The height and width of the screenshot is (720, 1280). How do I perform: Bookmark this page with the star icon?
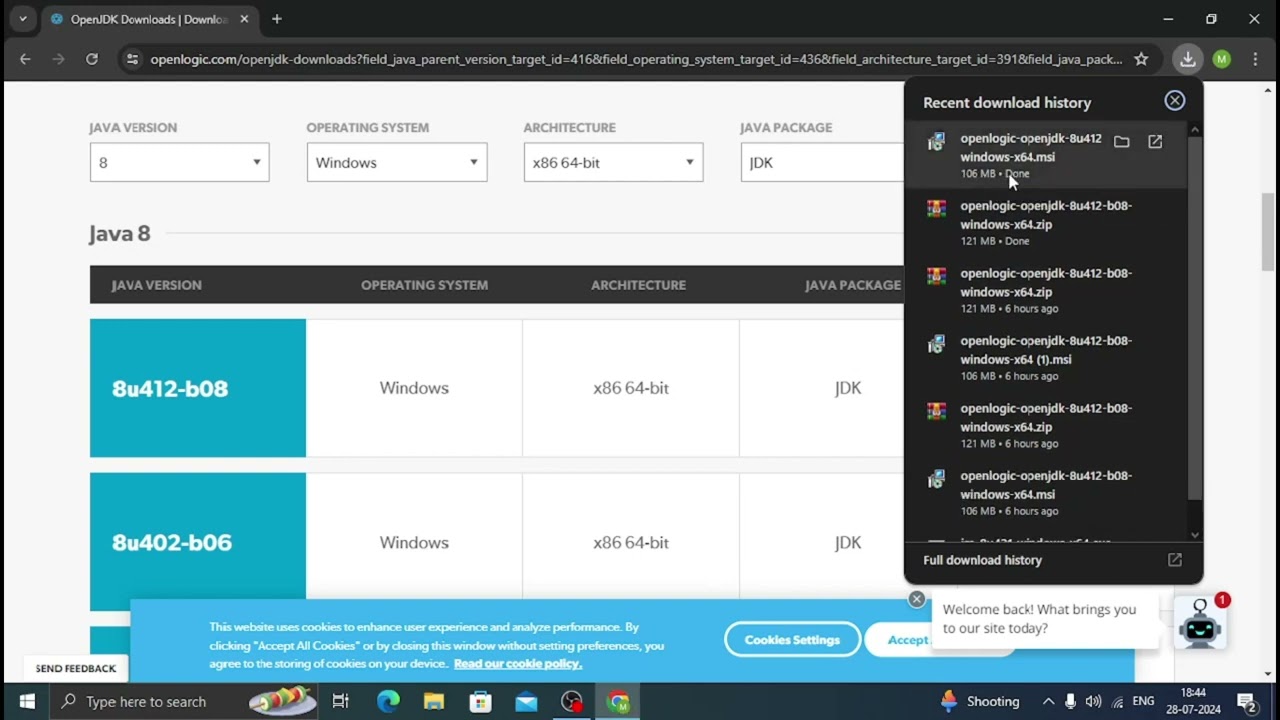1141,59
